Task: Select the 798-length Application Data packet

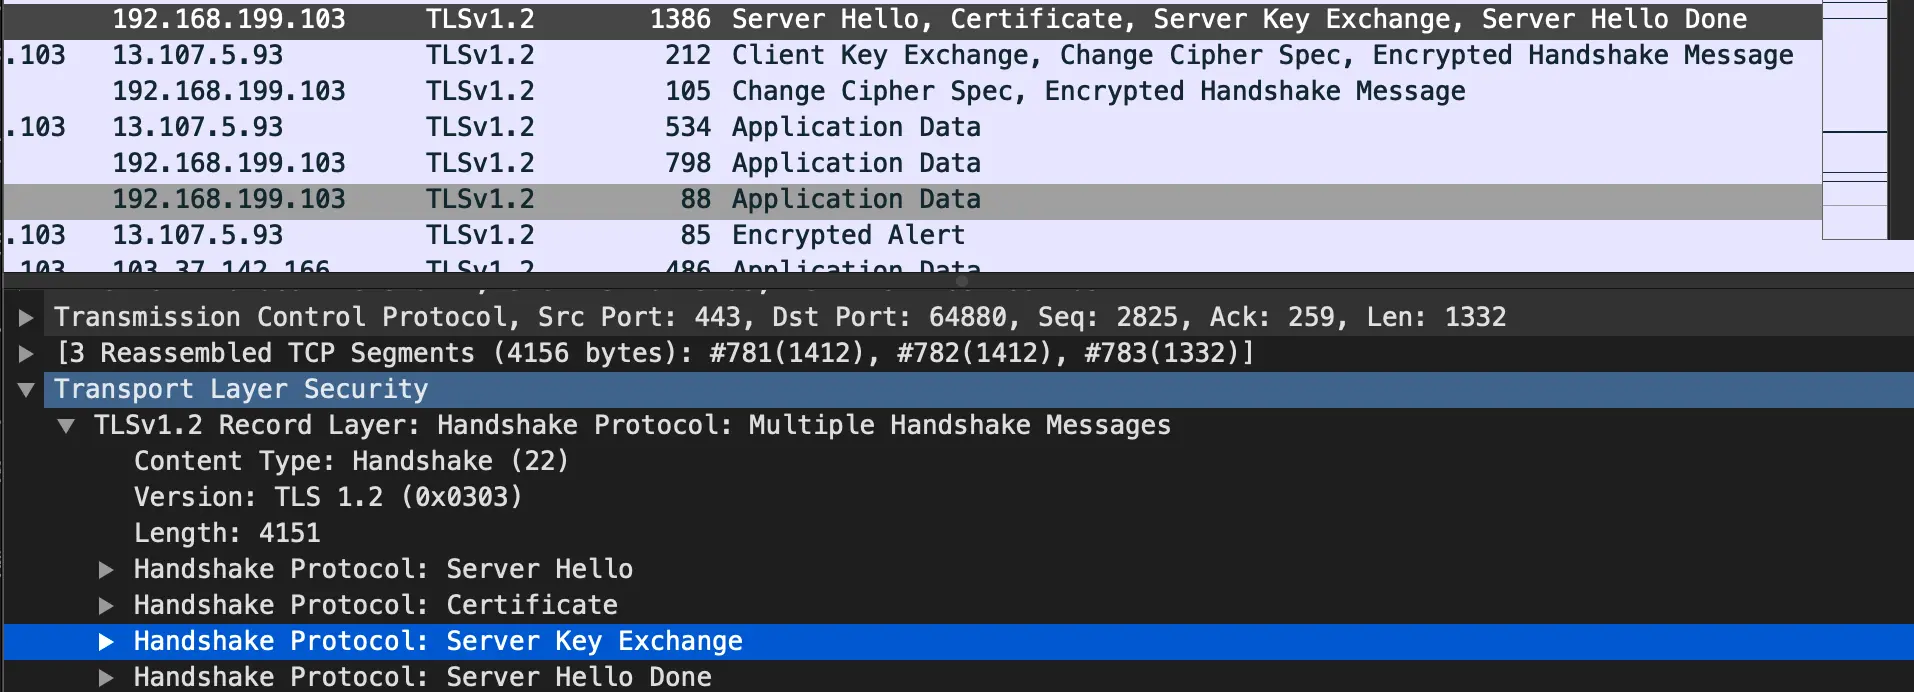Action: tap(912, 164)
